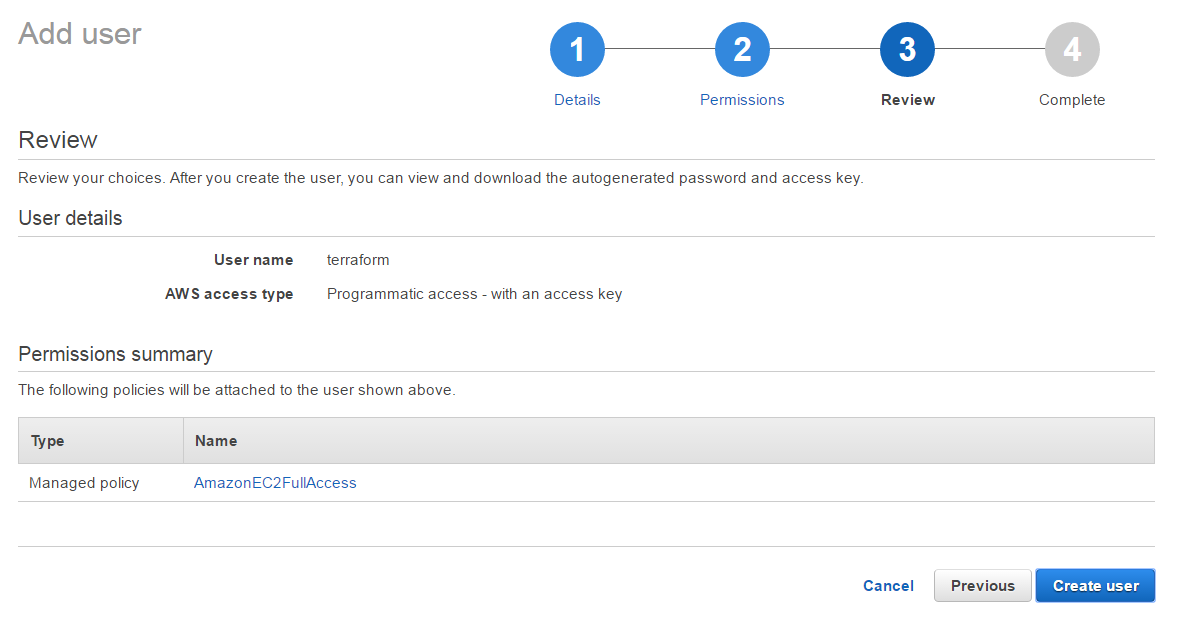The image size is (1201, 626).
Task: Click the Programmatic access type text
Action: tap(474, 294)
